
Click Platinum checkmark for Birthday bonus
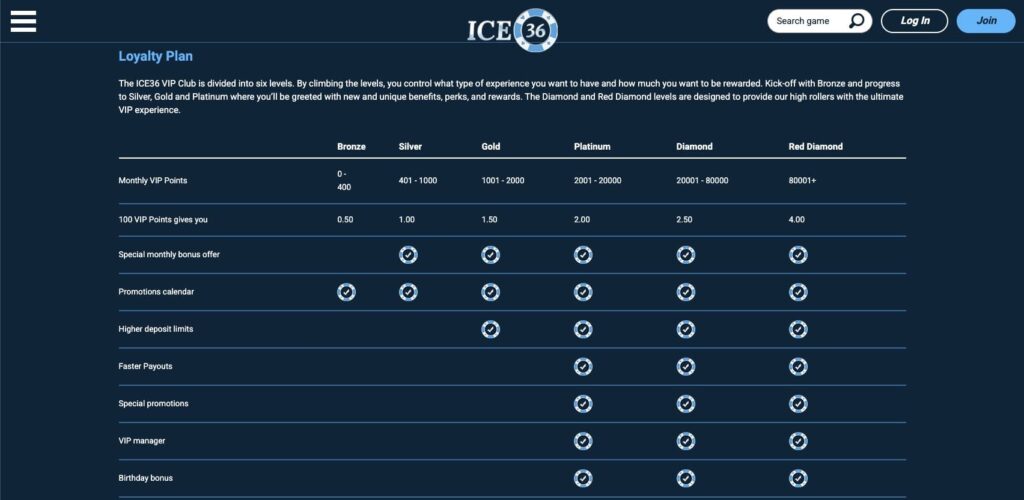click(583, 478)
